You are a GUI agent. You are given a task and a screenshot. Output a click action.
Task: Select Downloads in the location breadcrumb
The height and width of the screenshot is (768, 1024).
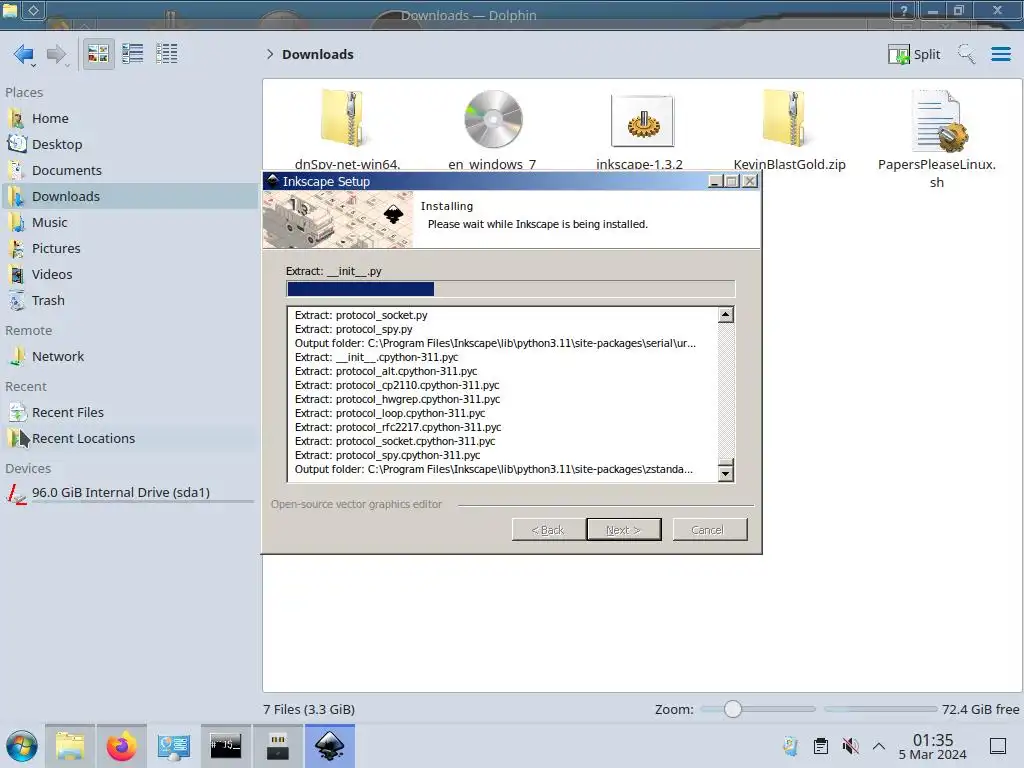click(x=317, y=54)
